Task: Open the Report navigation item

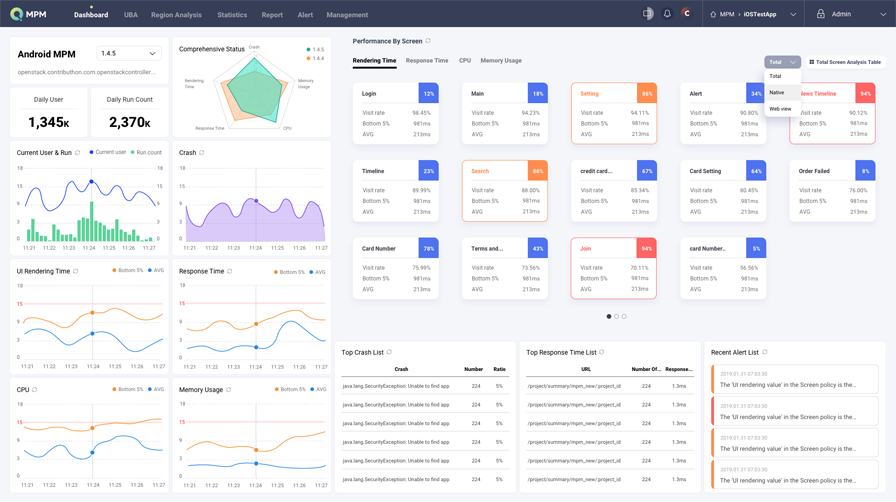Action: (x=272, y=15)
